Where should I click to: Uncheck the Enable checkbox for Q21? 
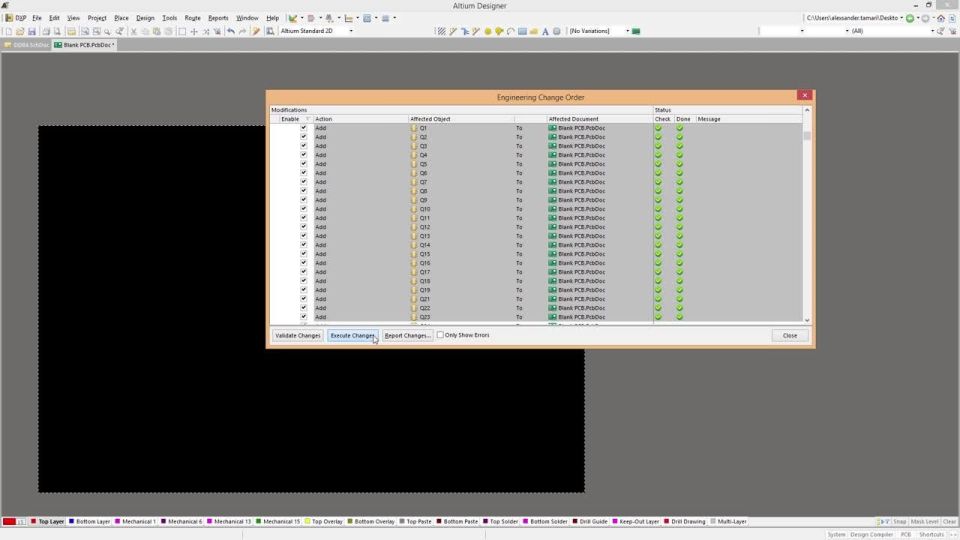[303, 299]
